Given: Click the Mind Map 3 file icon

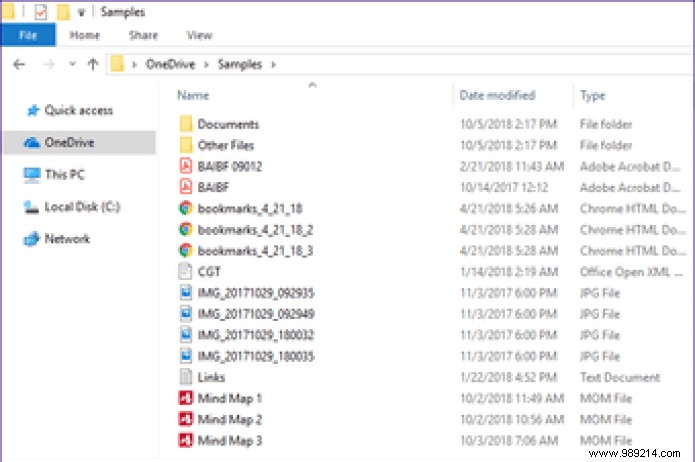Looking at the screenshot, I should 186,440.
